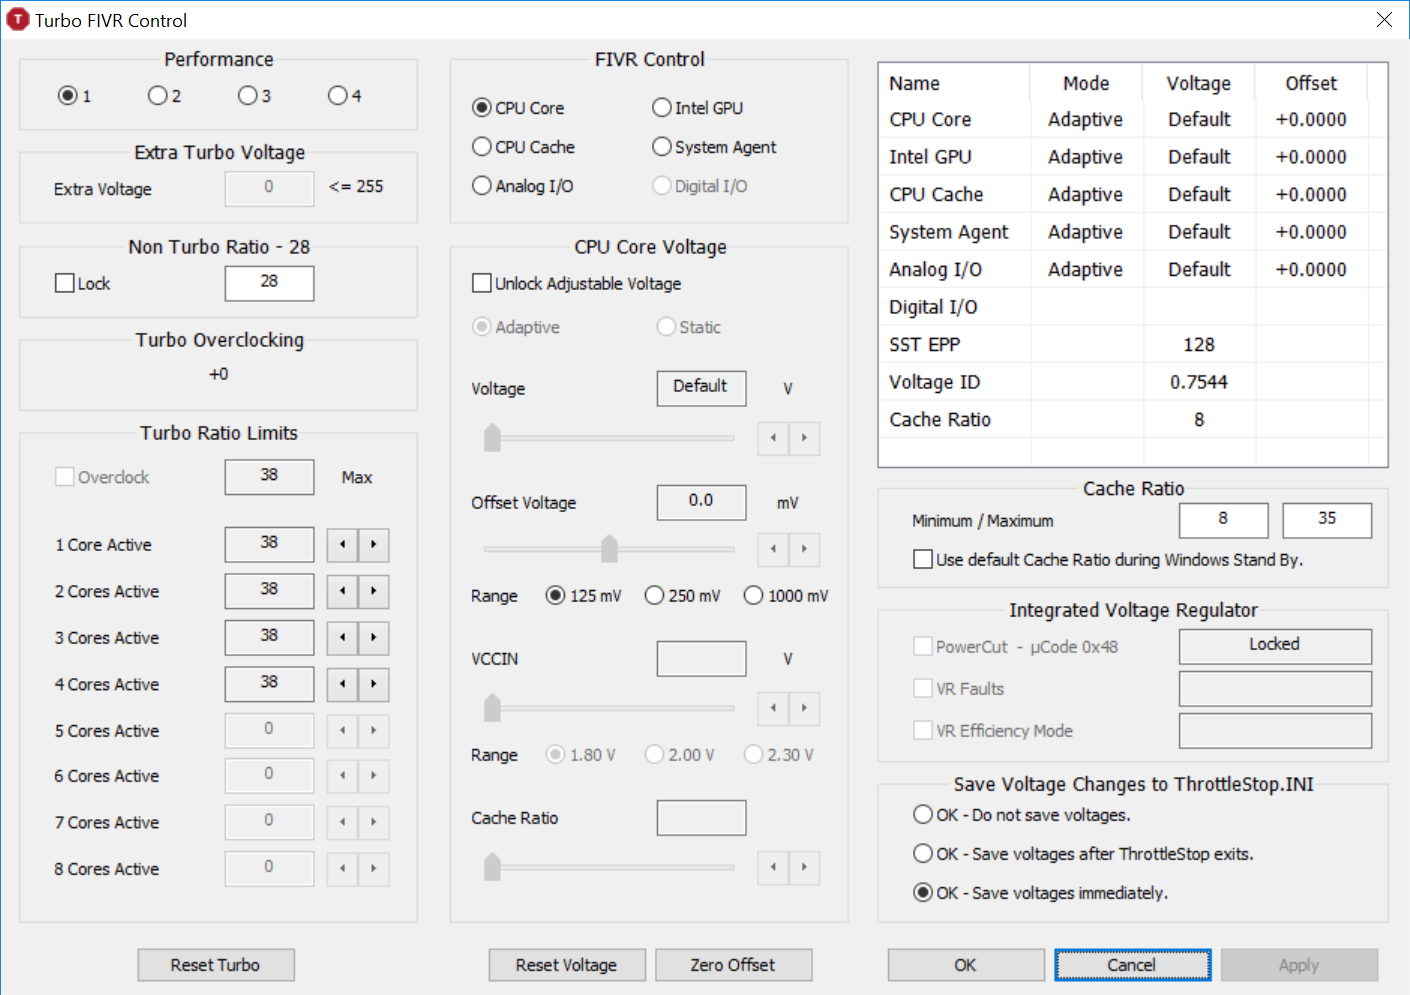Viewport: 1410px width, 995px height.
Task: Click the Zero Offset button
Action: [733, 965]
